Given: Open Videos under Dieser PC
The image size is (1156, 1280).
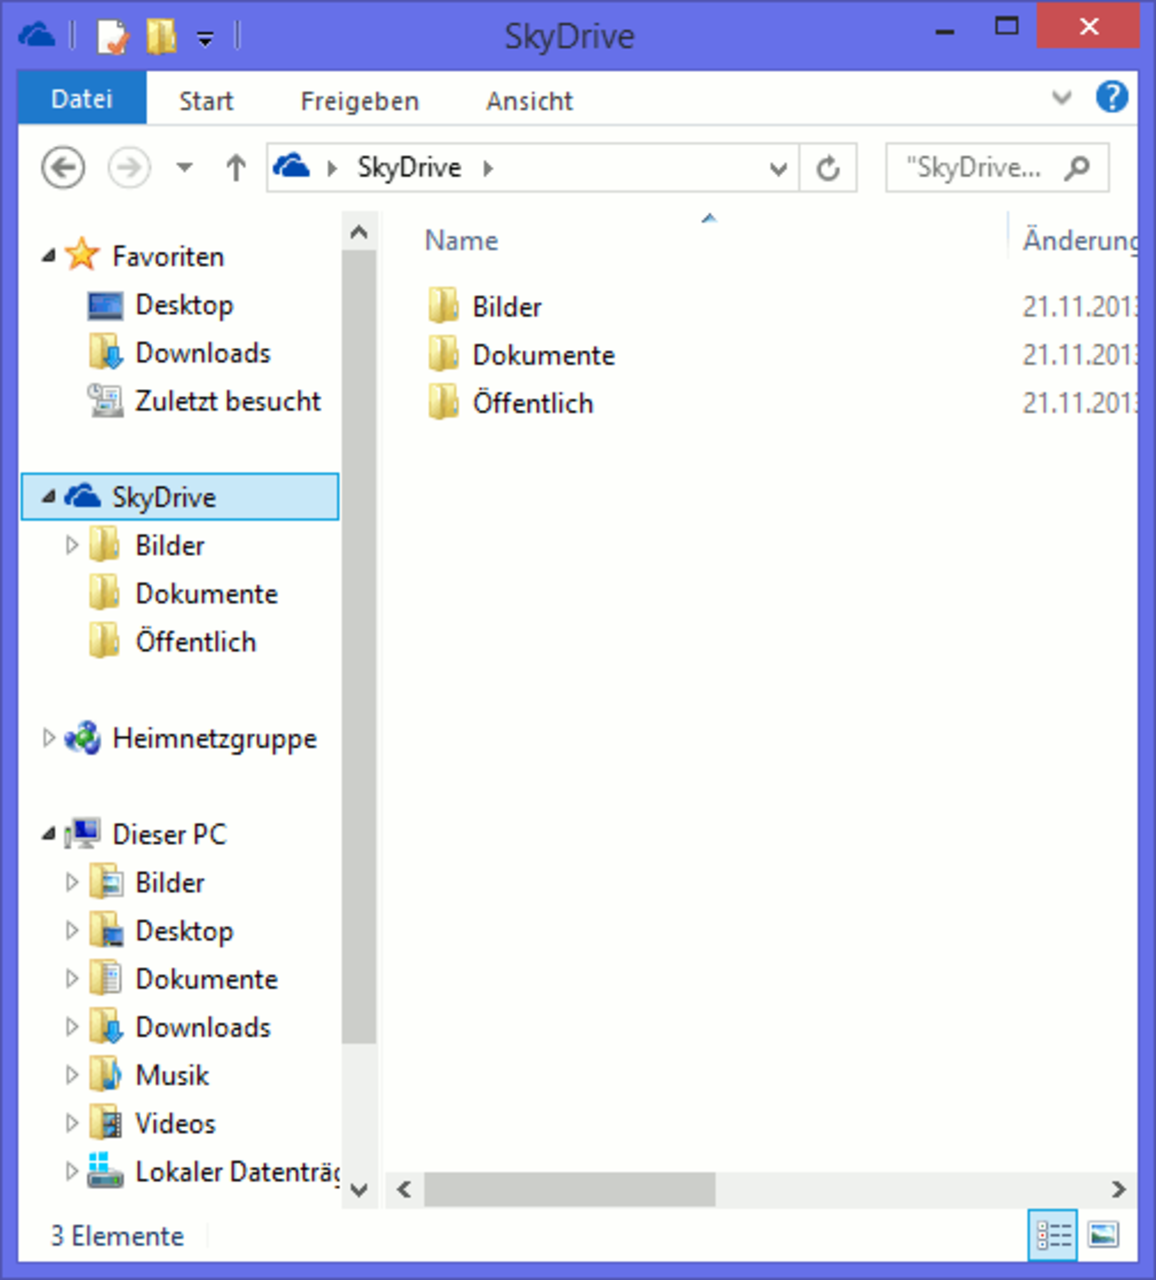Looking at the screenshot, I should [x=175, y=1123].
